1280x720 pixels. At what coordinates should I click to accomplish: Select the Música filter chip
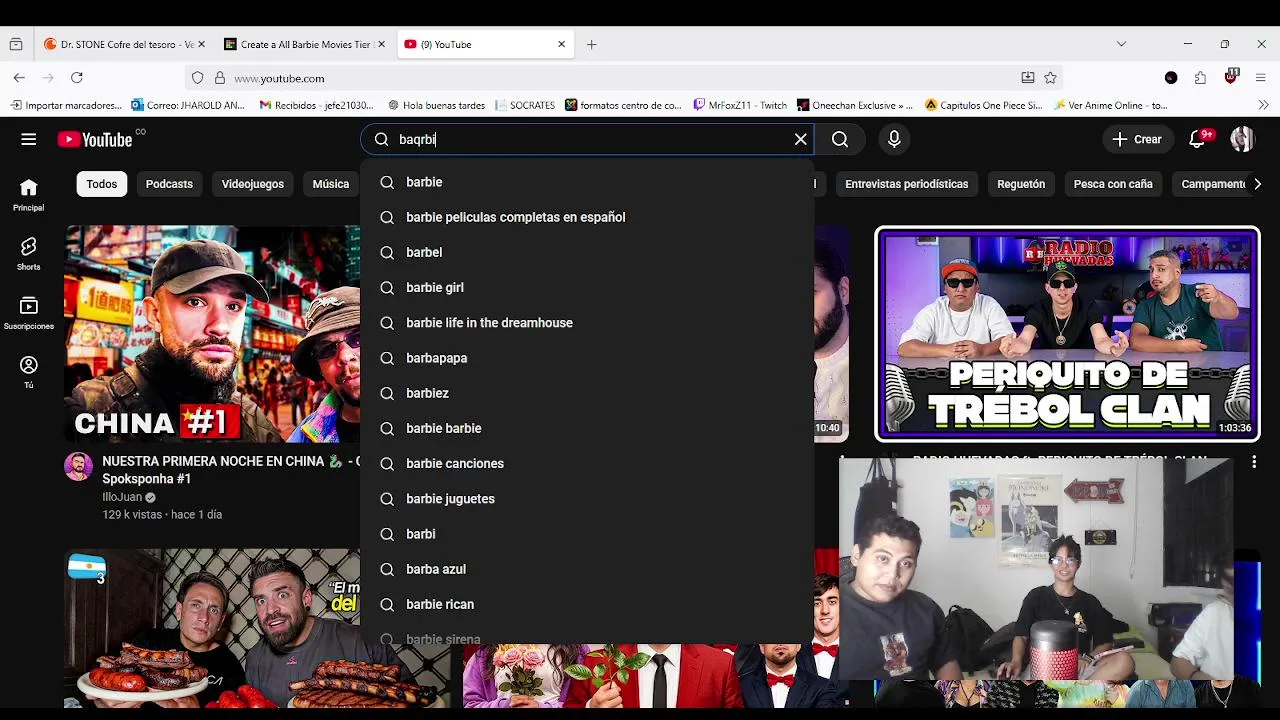[330, 184]
